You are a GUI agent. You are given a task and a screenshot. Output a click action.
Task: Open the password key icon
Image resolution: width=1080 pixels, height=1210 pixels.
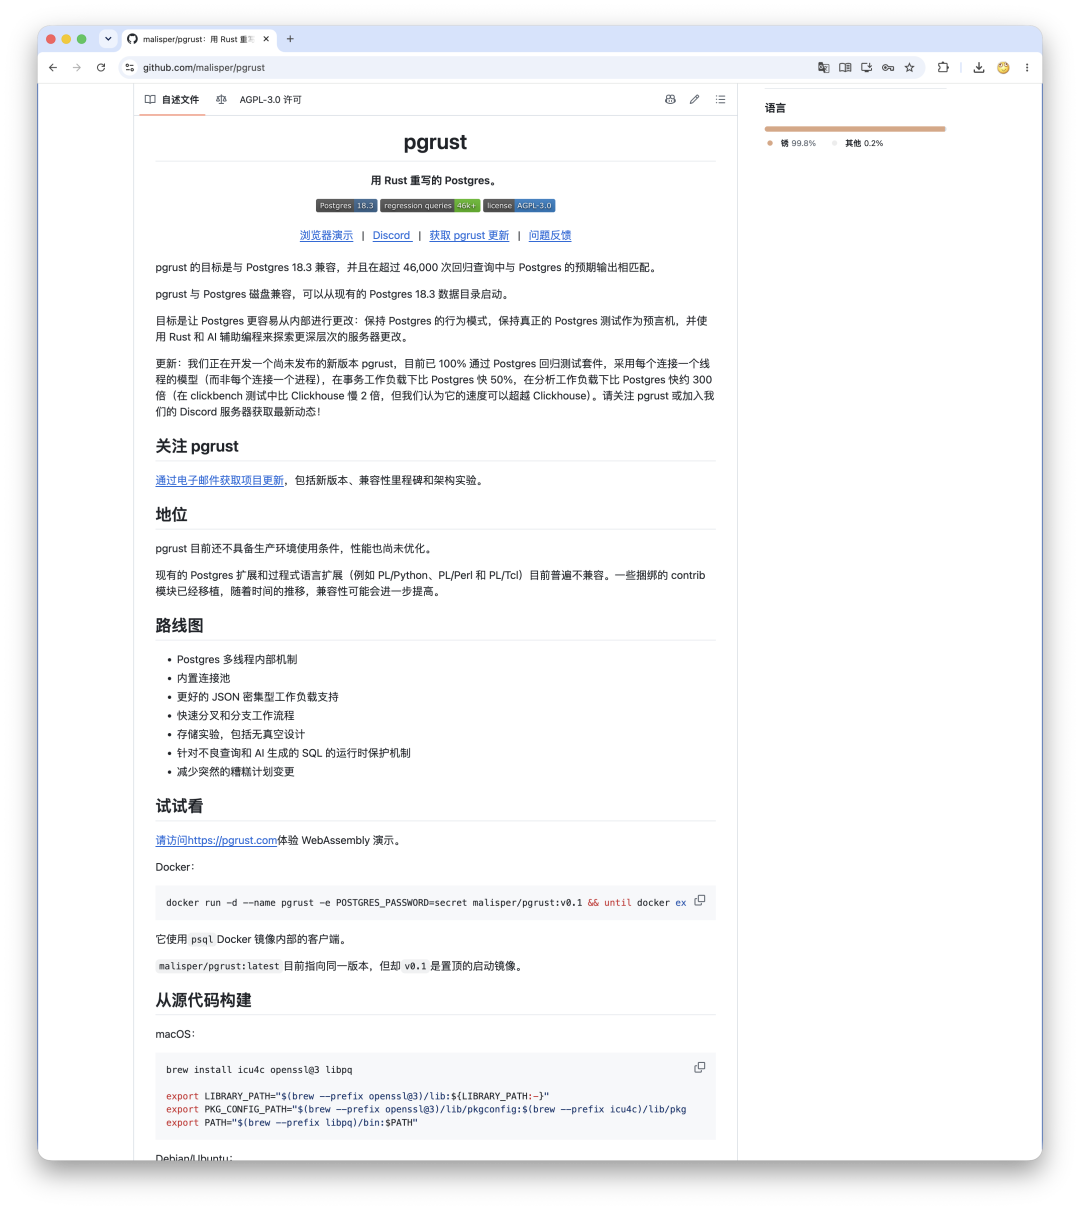(x=888, y=68)
